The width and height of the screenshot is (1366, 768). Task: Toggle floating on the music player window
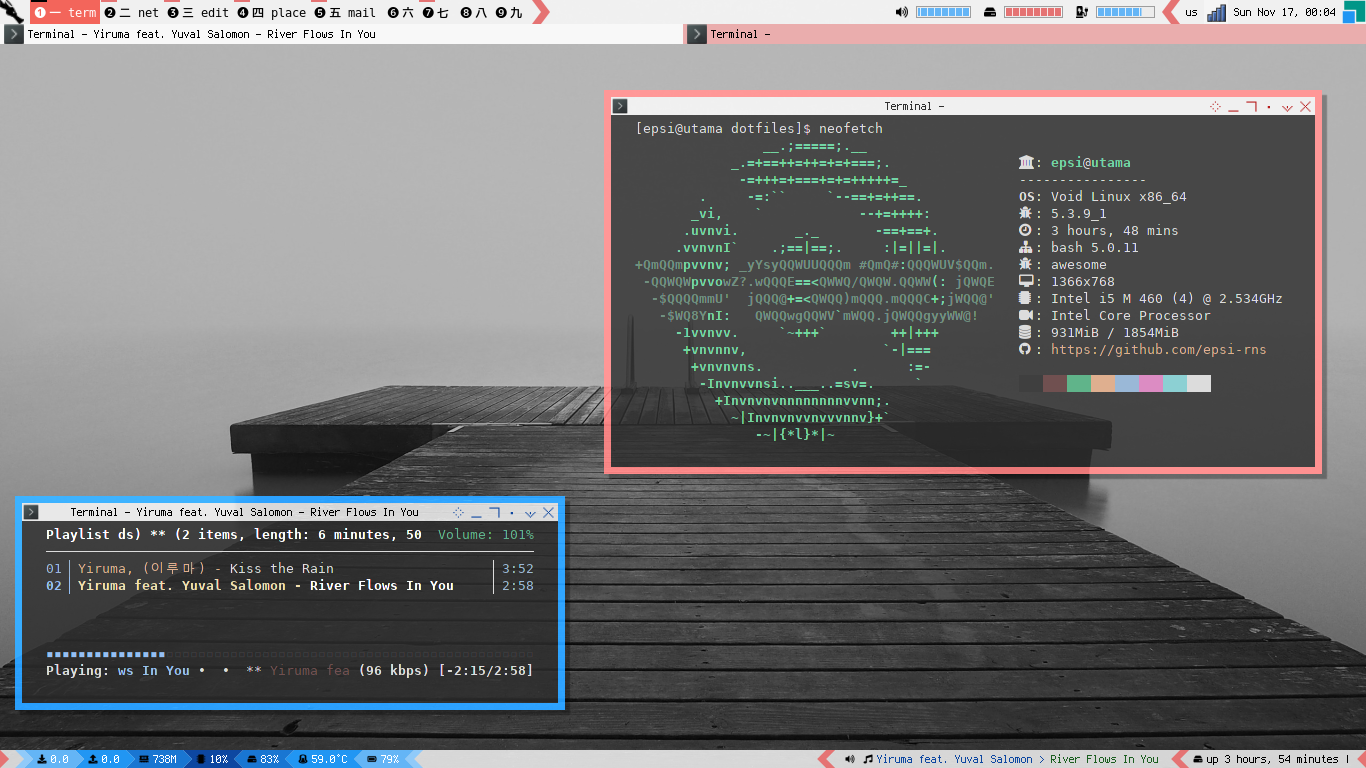[x=458, y=512]
